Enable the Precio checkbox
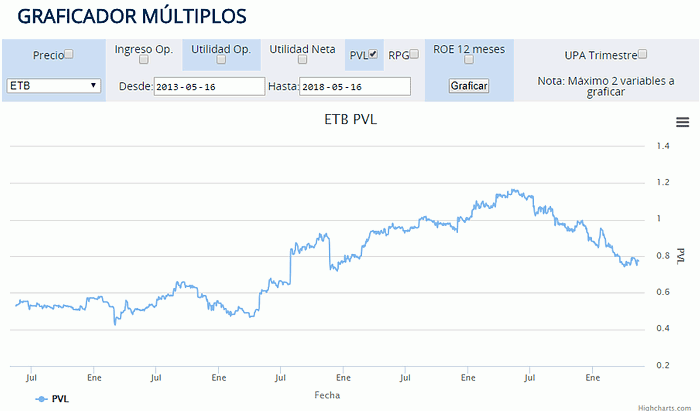The height and width of the screenshot is (411, 700). coord(69,54)
